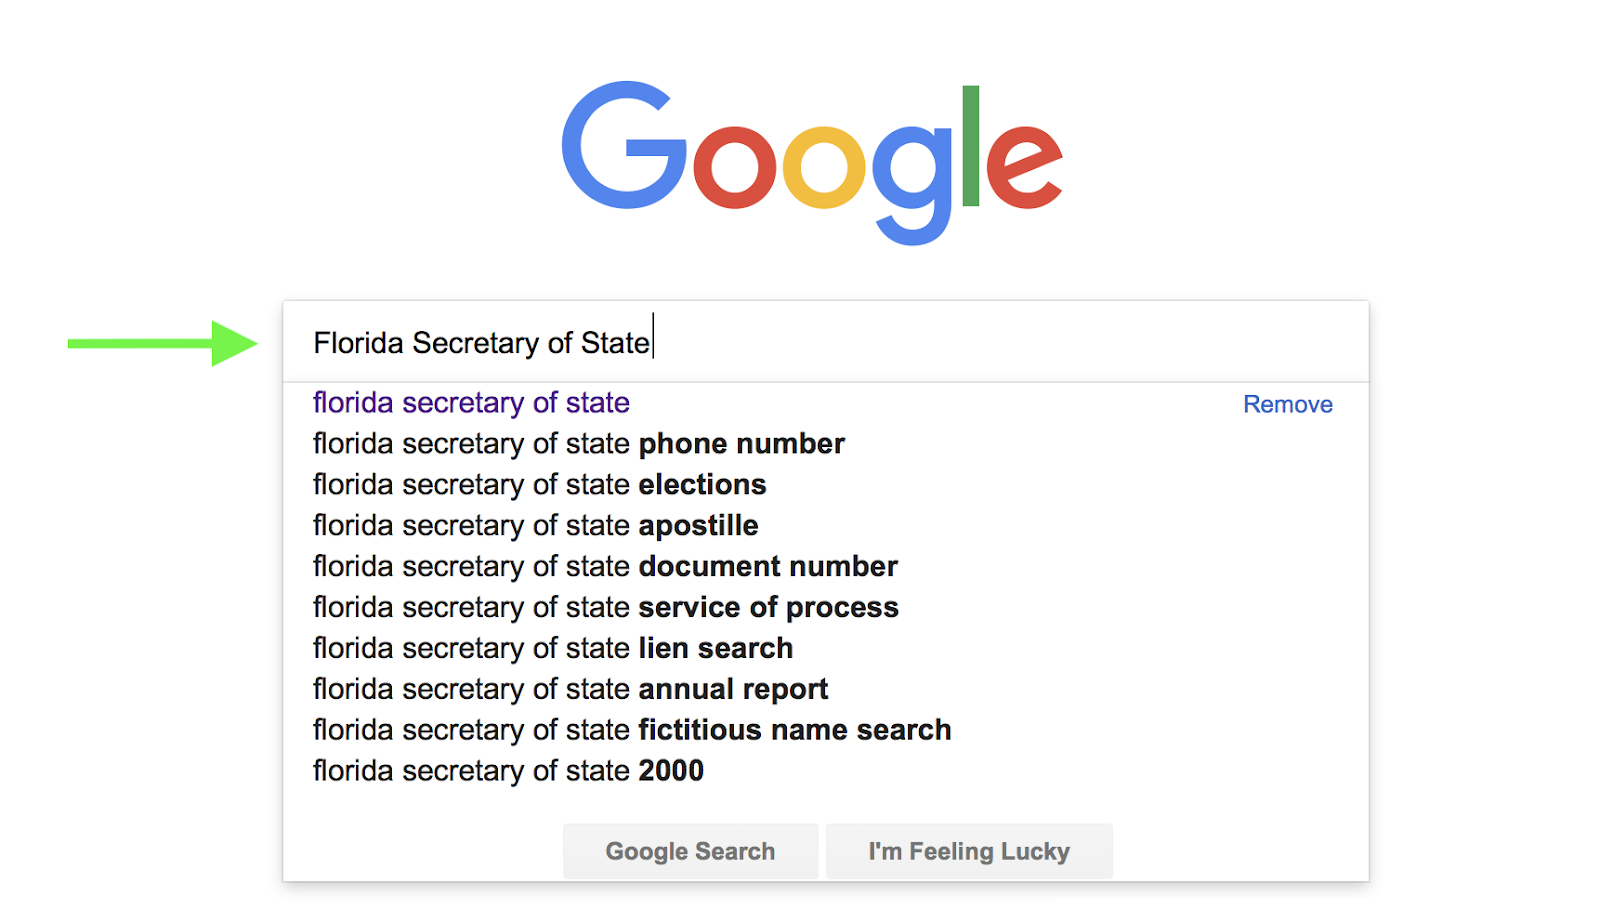1600x909 pixels.
Task: Remove the florida secretary of state suggestion
Action: pyautogui.click(x=1287, y=404)
